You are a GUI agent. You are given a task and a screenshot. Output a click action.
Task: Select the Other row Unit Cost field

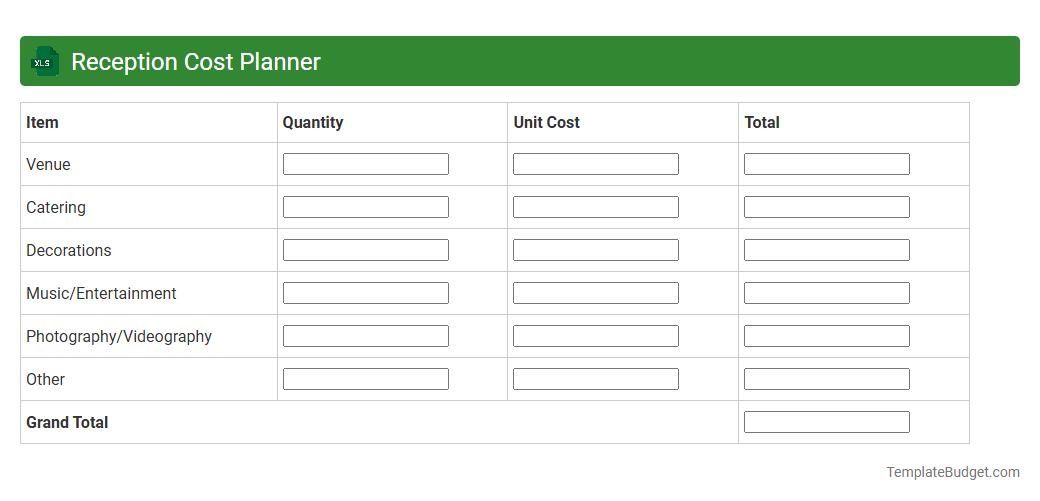click(596, 379)
